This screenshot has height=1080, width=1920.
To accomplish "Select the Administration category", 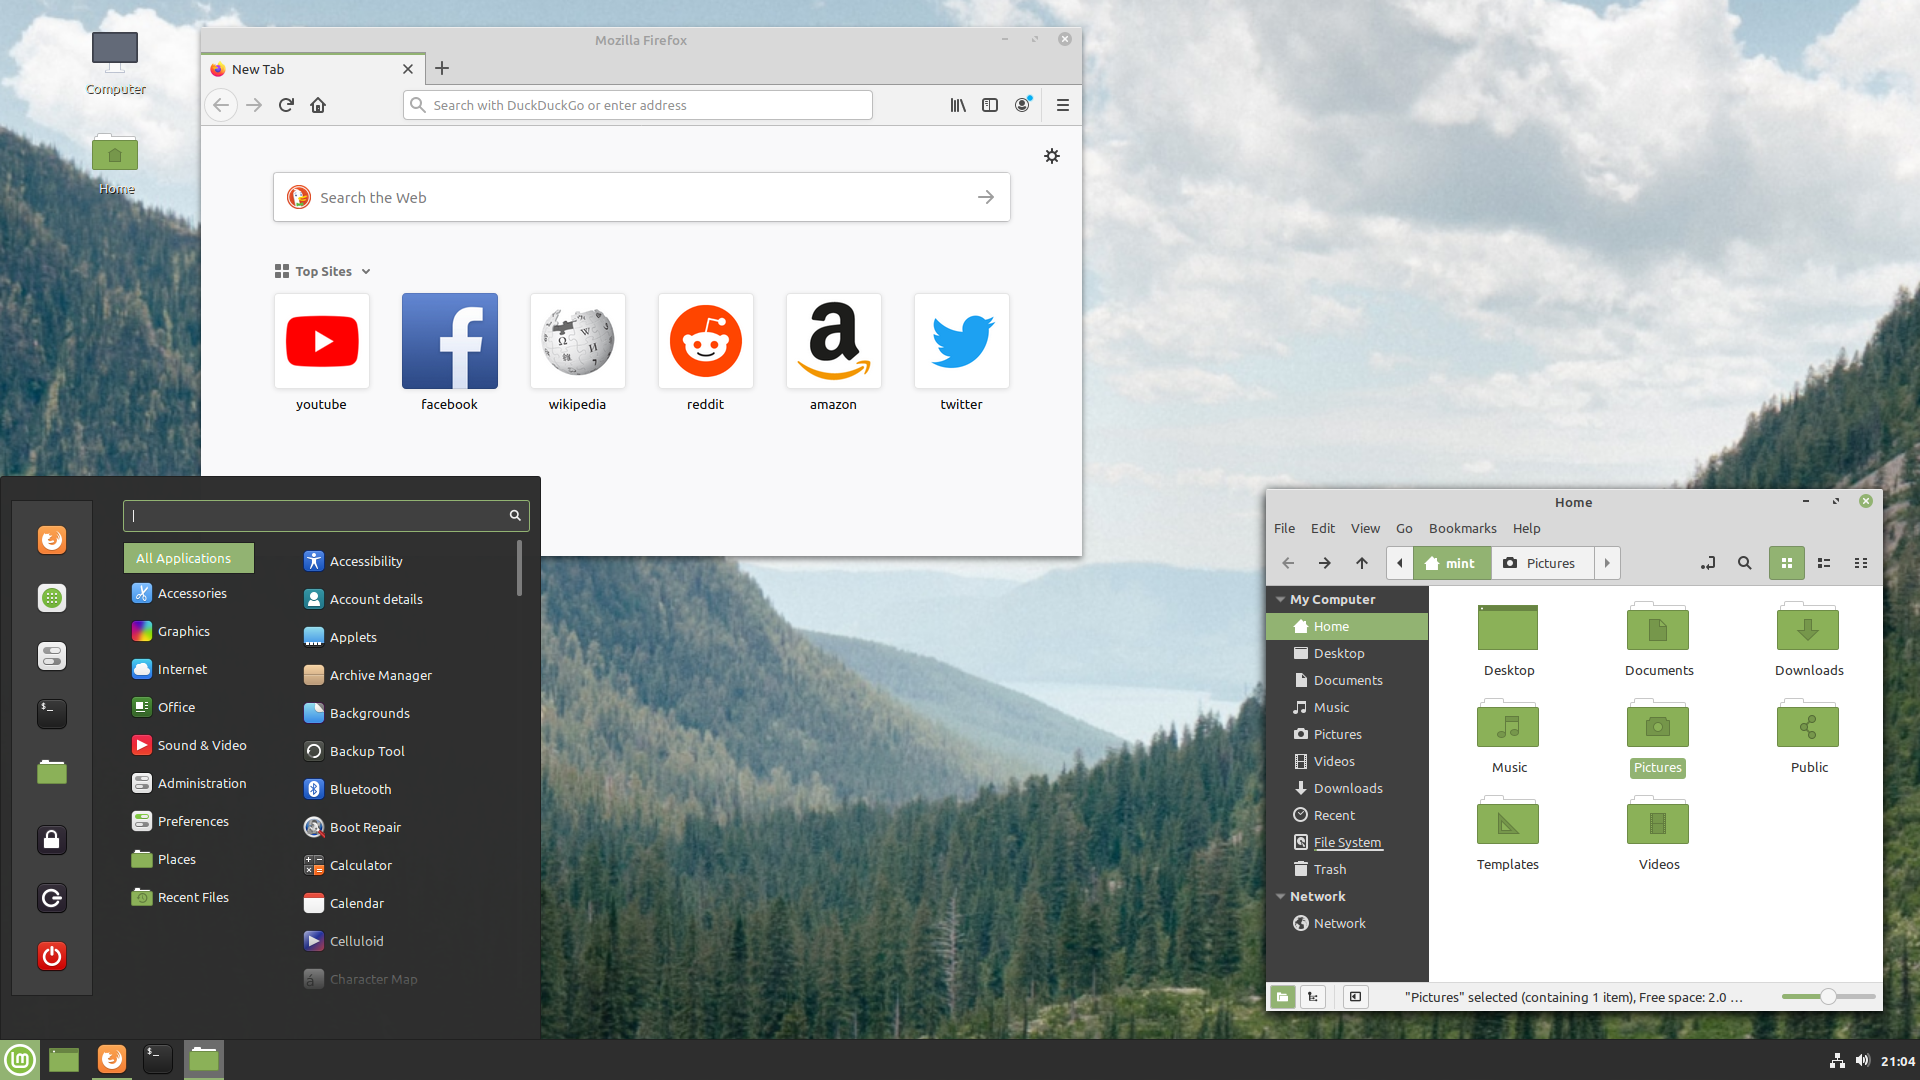I will coord(201,783).
